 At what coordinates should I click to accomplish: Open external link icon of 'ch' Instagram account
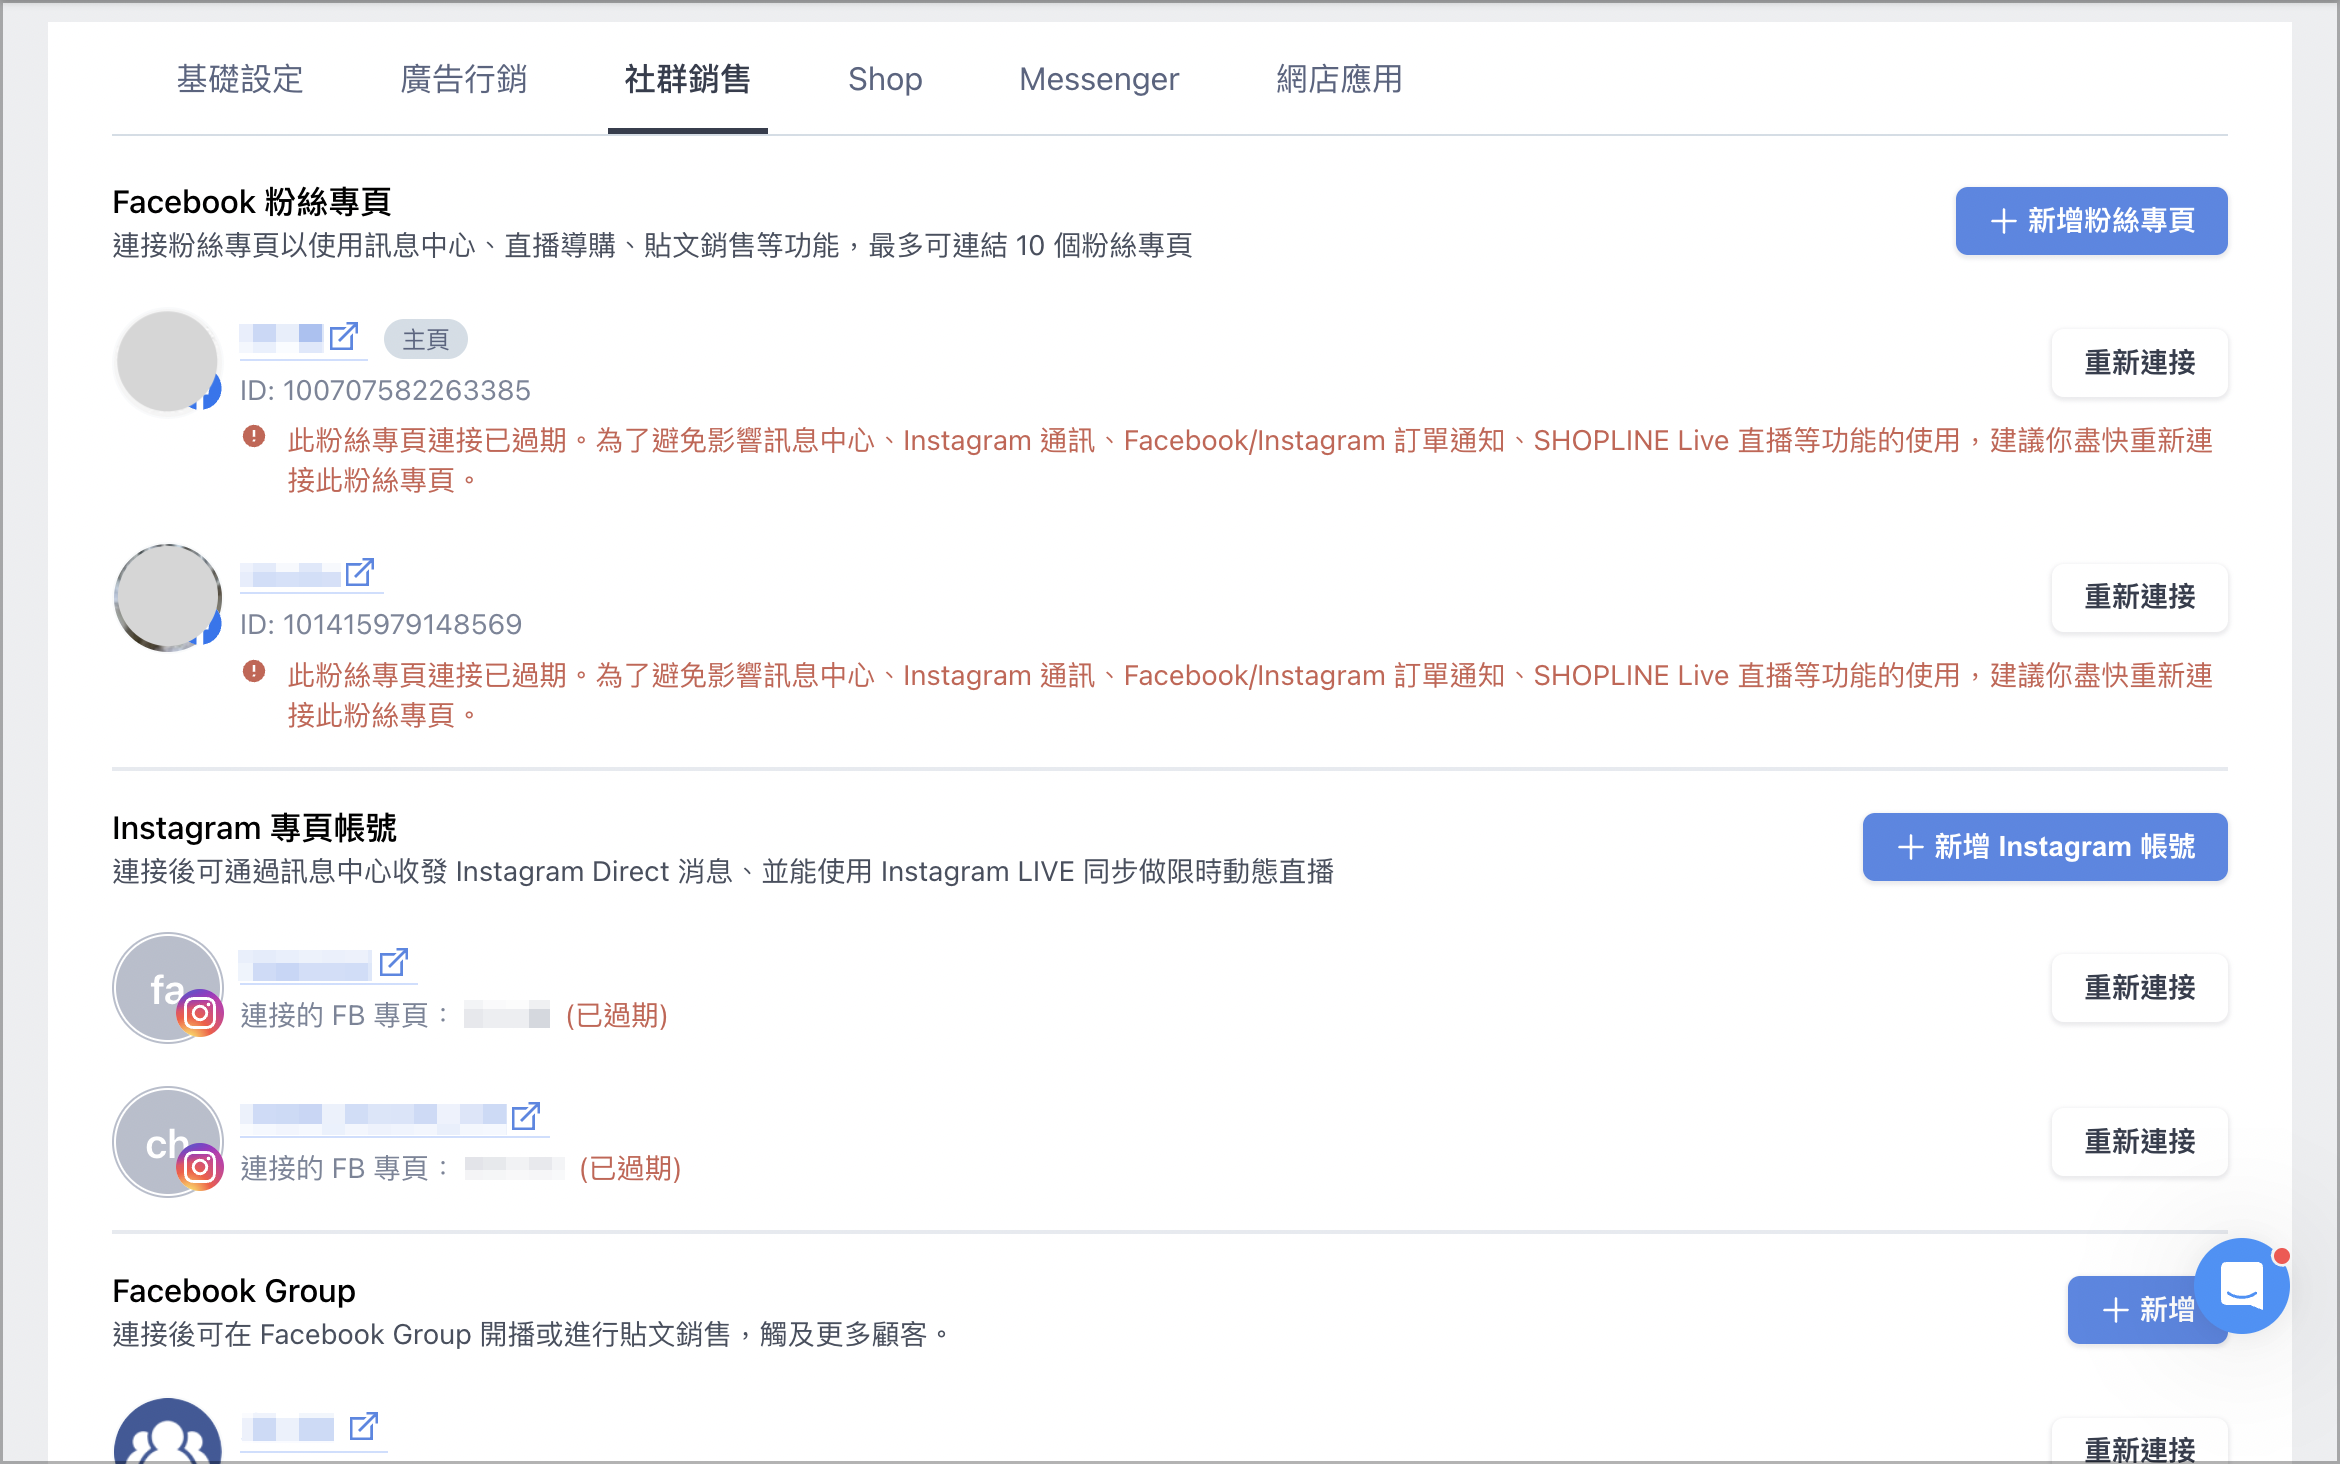pos(526,1115)
